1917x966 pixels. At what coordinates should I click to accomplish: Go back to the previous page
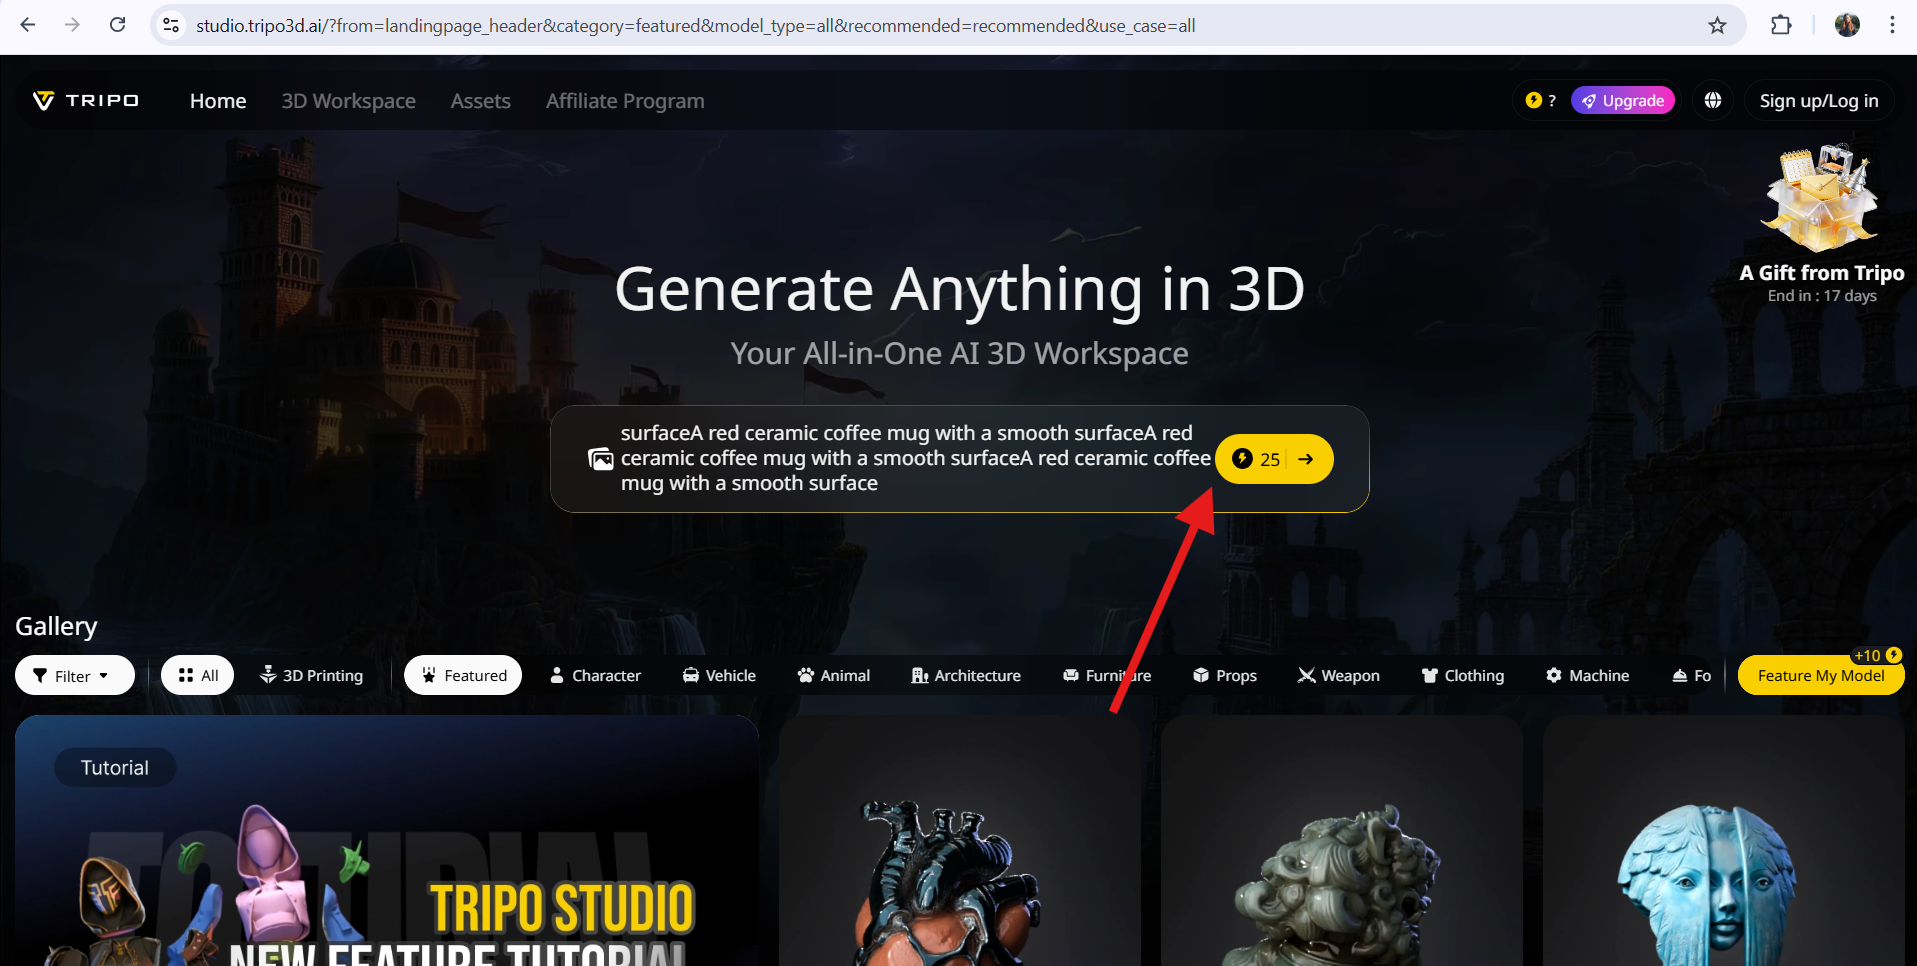pyautogui.click(x=28, y=25)
